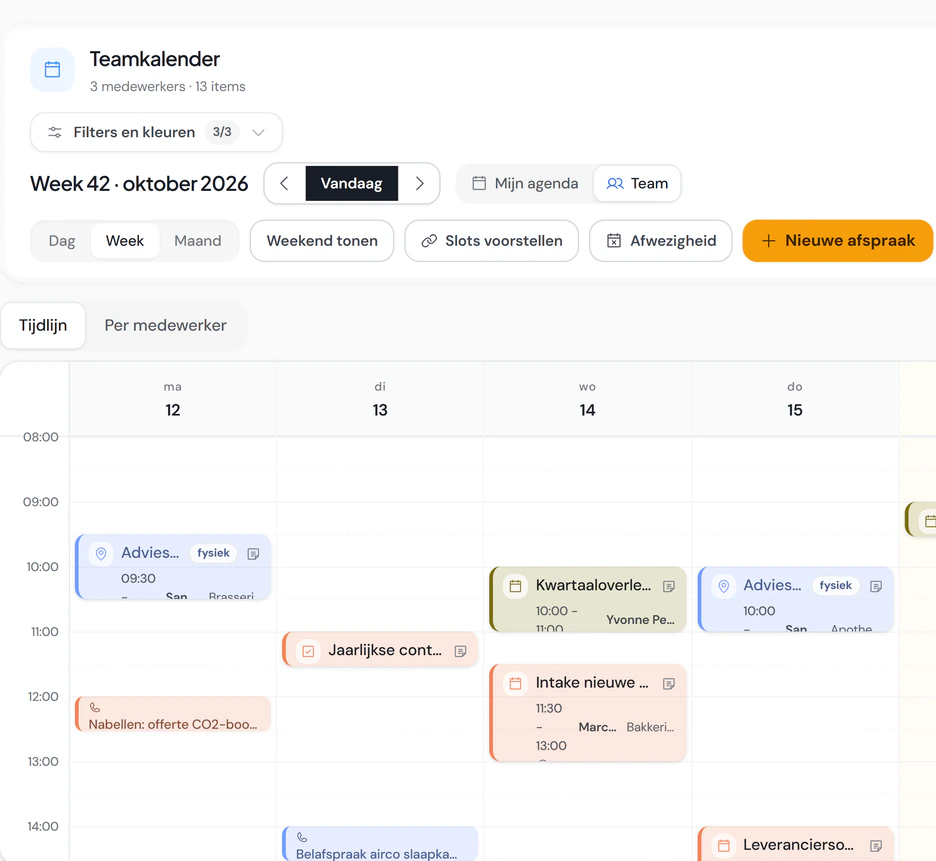Open notes icon on Kwartaaloverle...

[669, 586]
